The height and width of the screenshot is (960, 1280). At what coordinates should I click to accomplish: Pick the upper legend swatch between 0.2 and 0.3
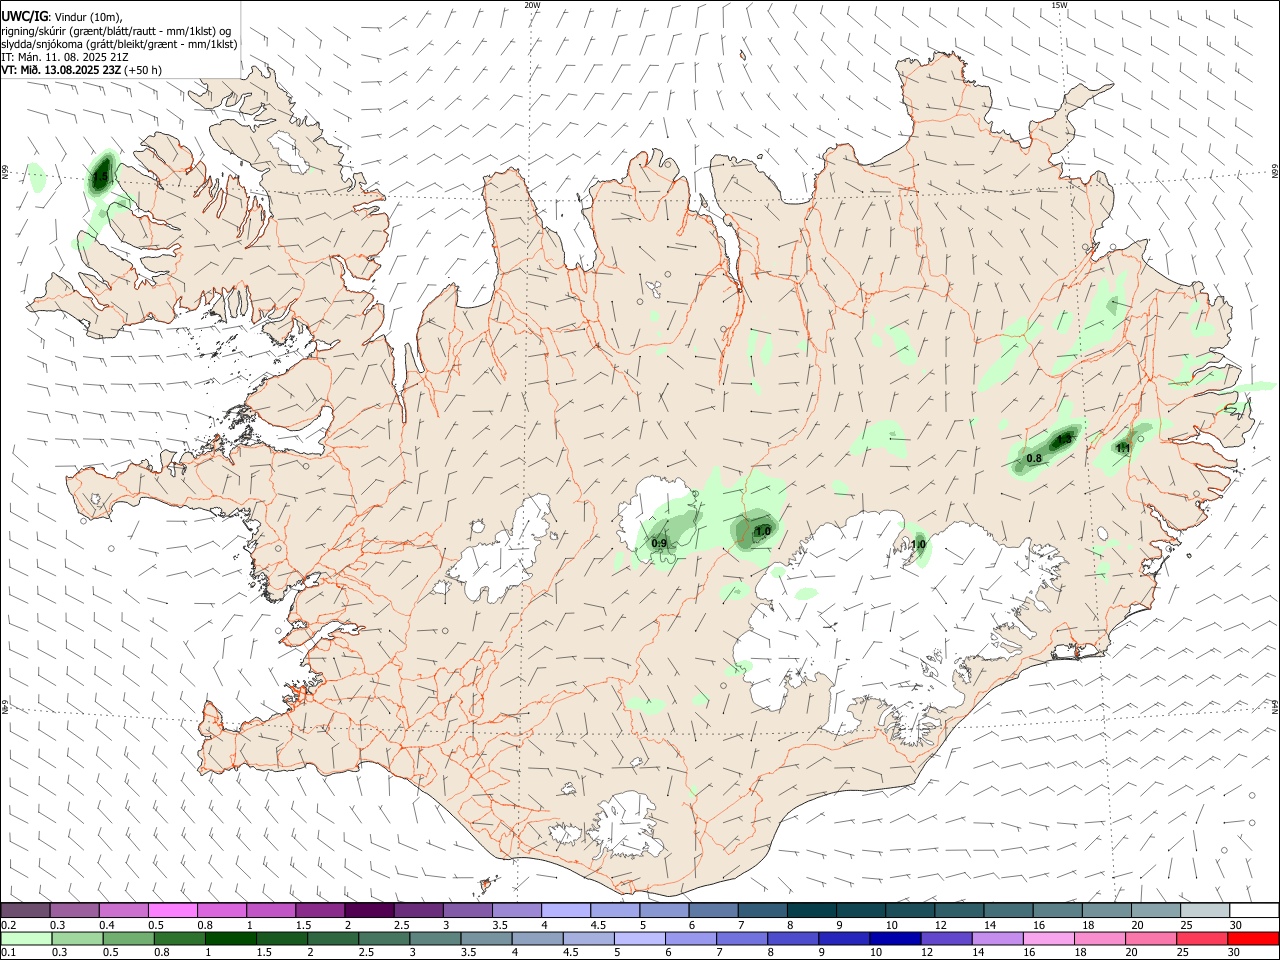pyautogui.click(x=25, y=910)
